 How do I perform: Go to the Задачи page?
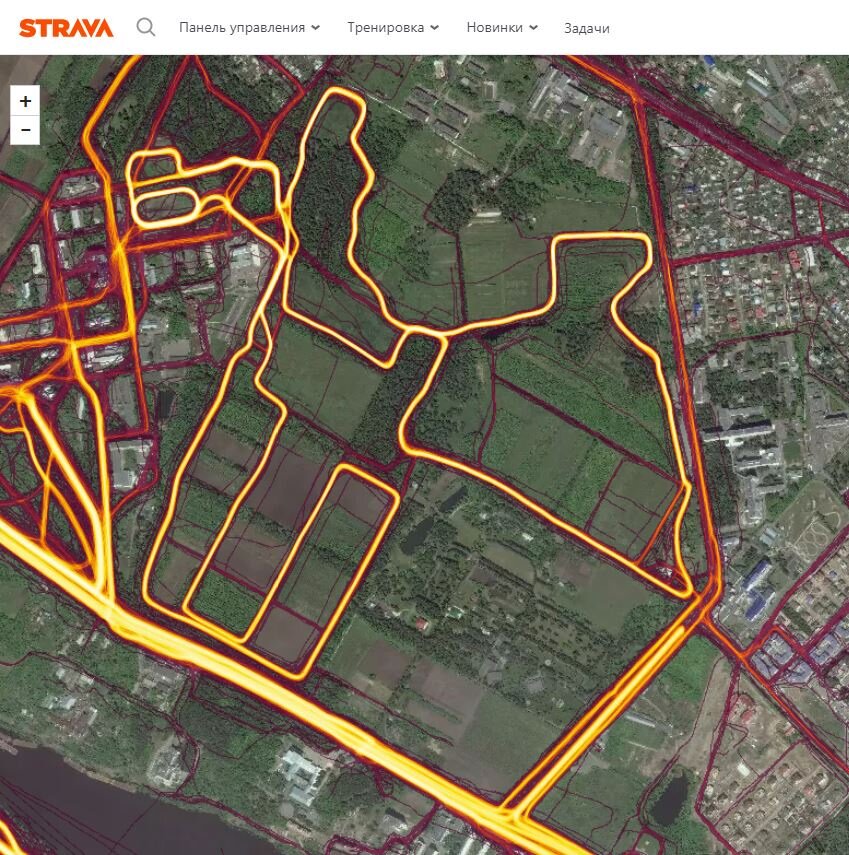(x=587, y=28)
